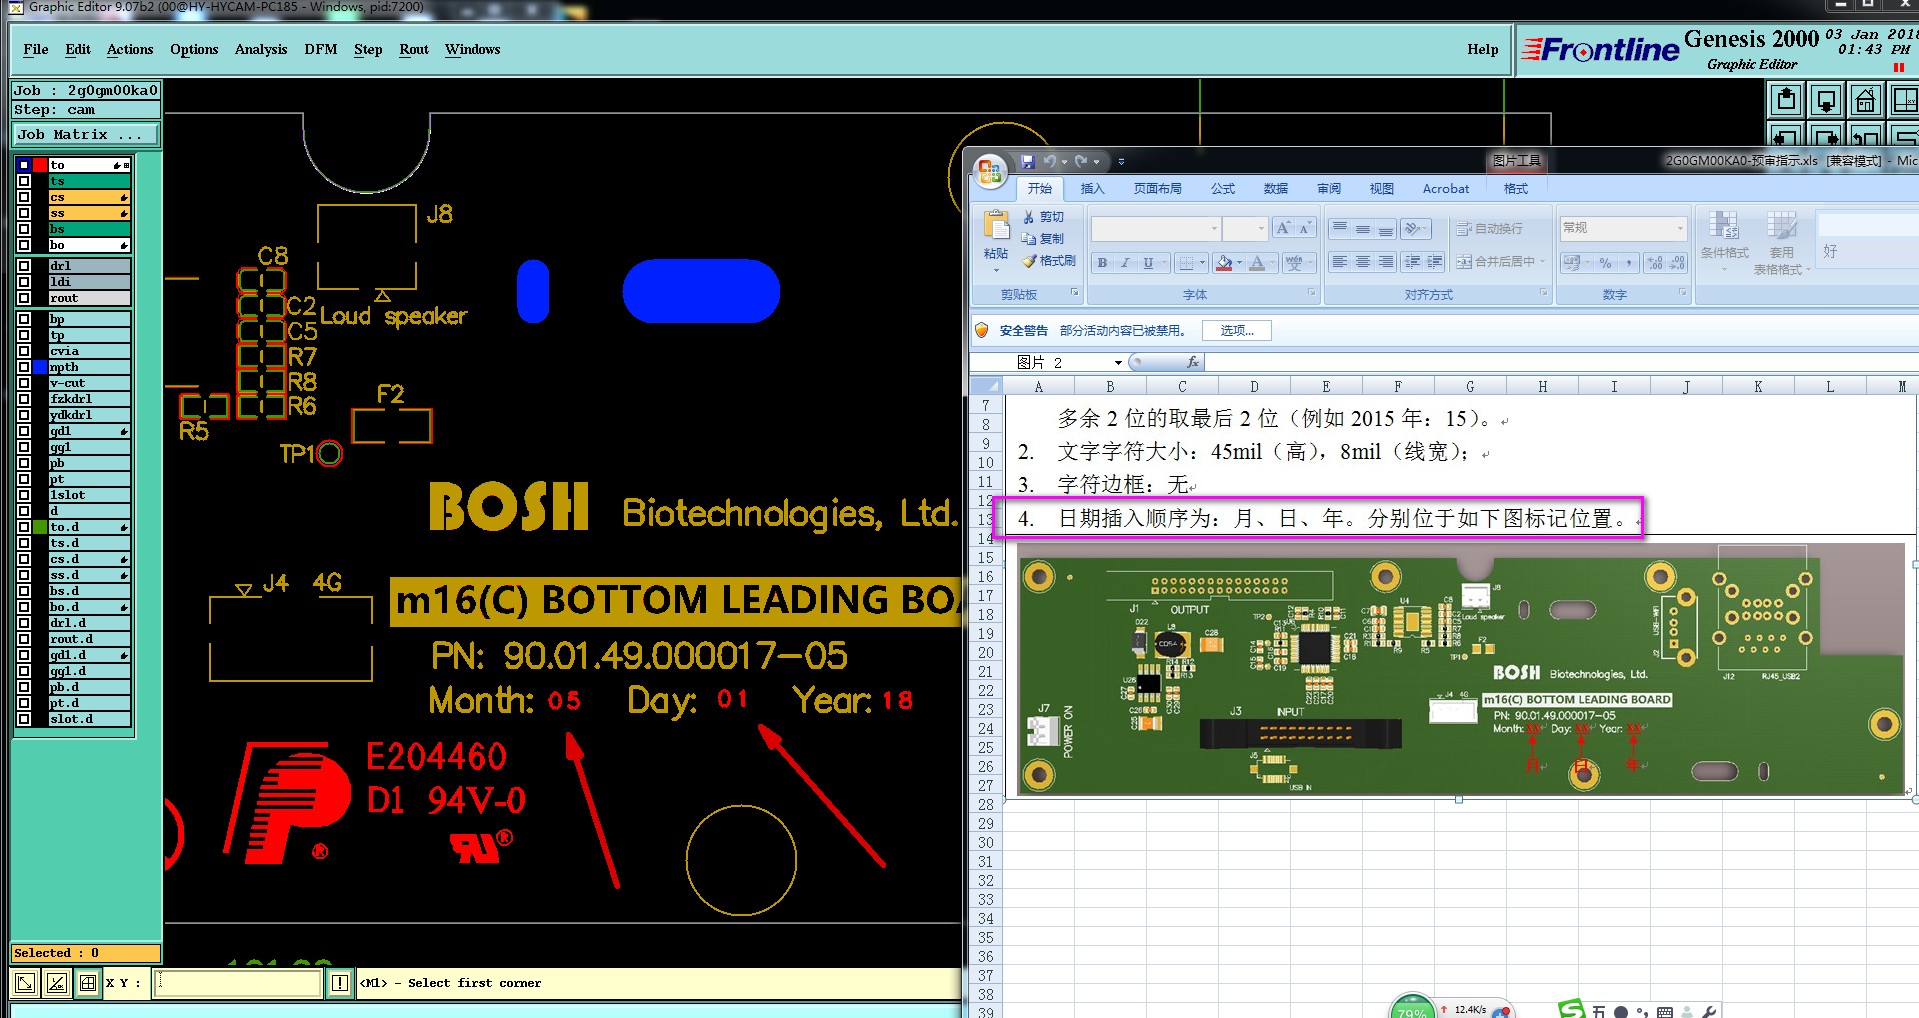Align text right in Excel ribbon
Viewport: 1919px width, 1018px height.
pos(1386,262)
